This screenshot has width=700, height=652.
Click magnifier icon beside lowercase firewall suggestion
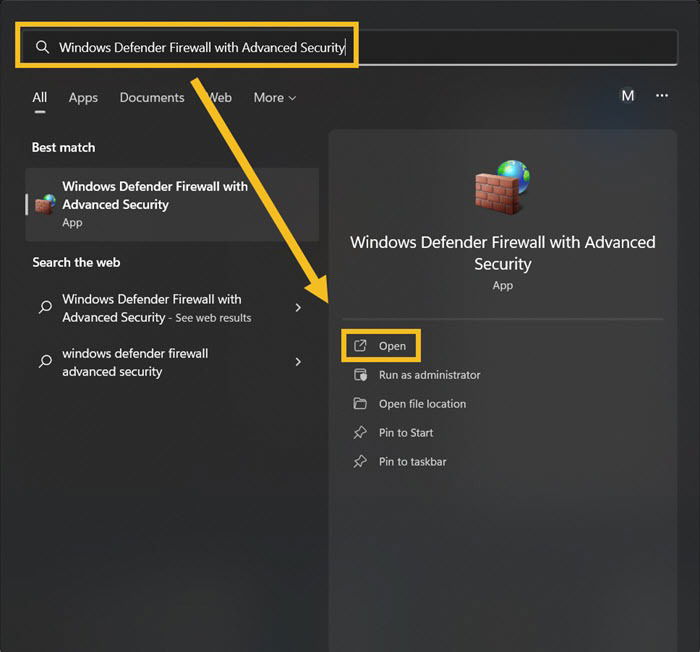(45, 361)
